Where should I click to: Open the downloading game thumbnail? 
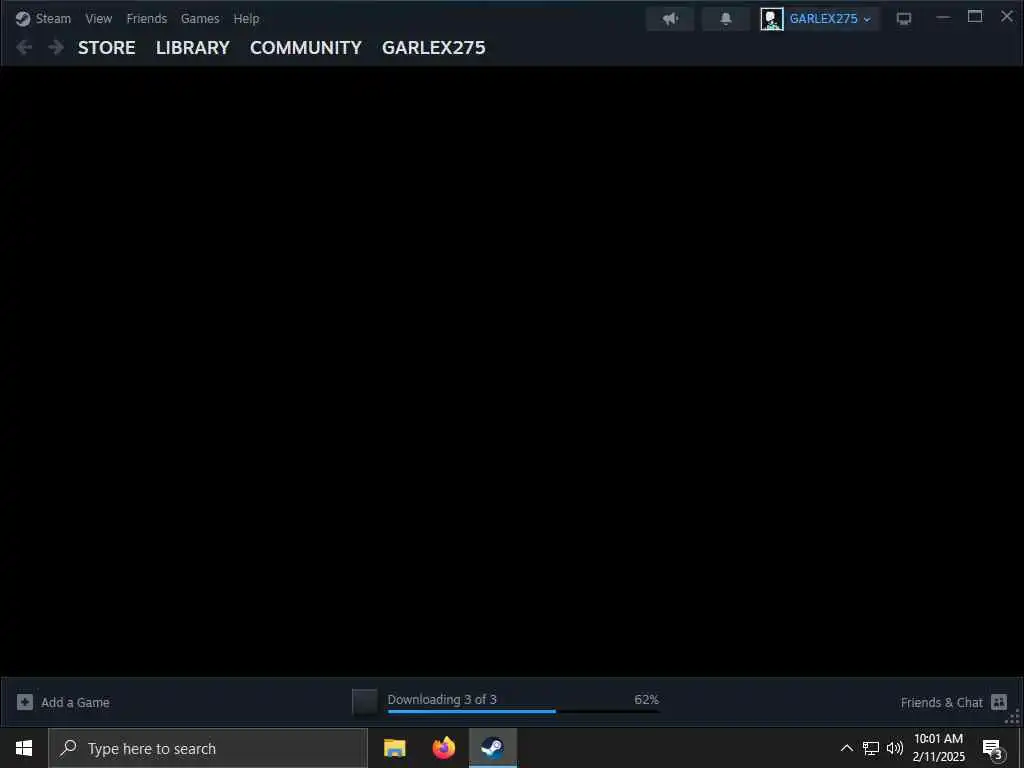pos(365,702)
